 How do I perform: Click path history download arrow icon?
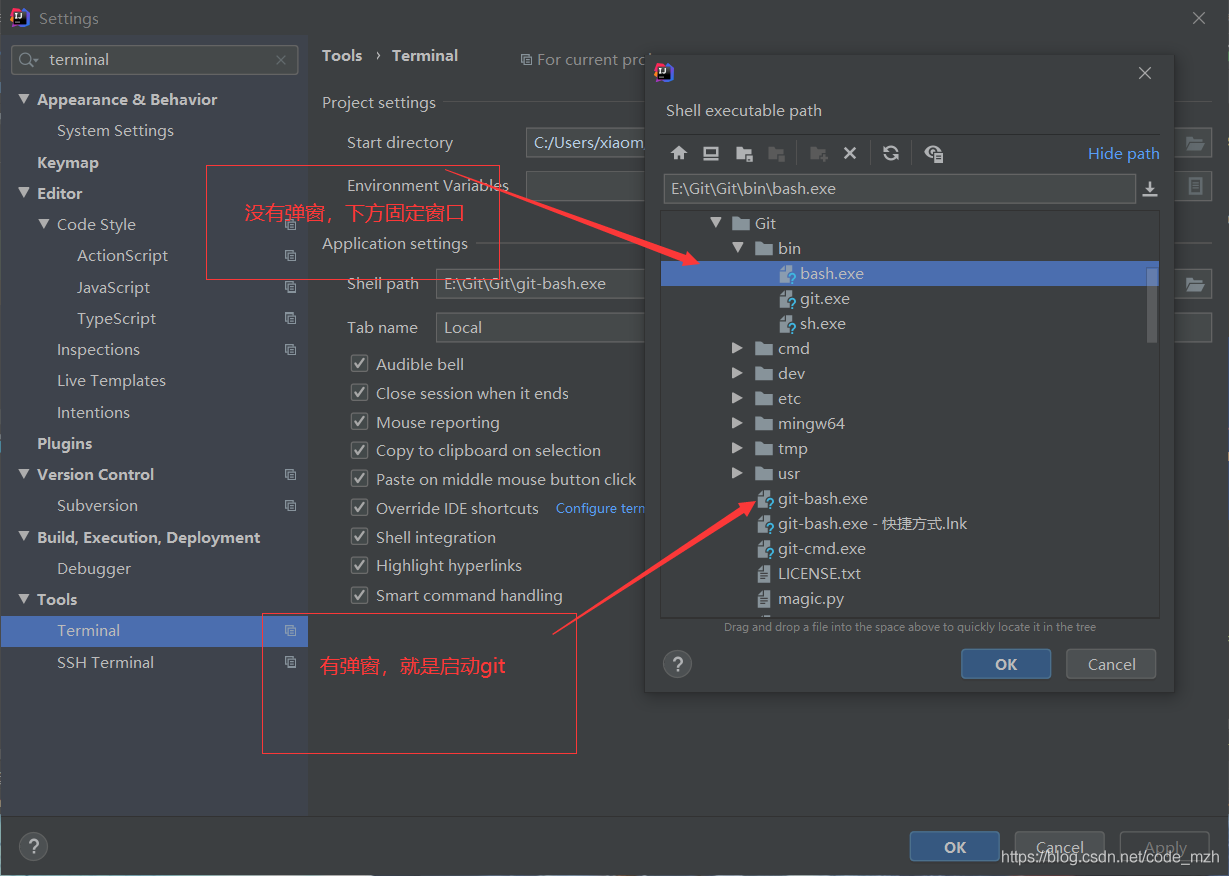1150,189
